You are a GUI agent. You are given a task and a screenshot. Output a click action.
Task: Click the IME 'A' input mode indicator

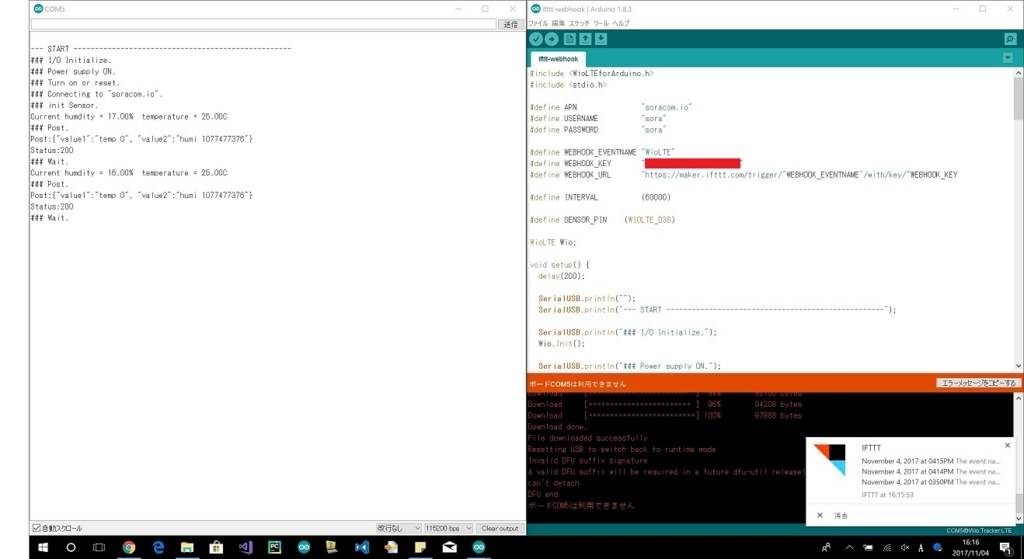921,547
